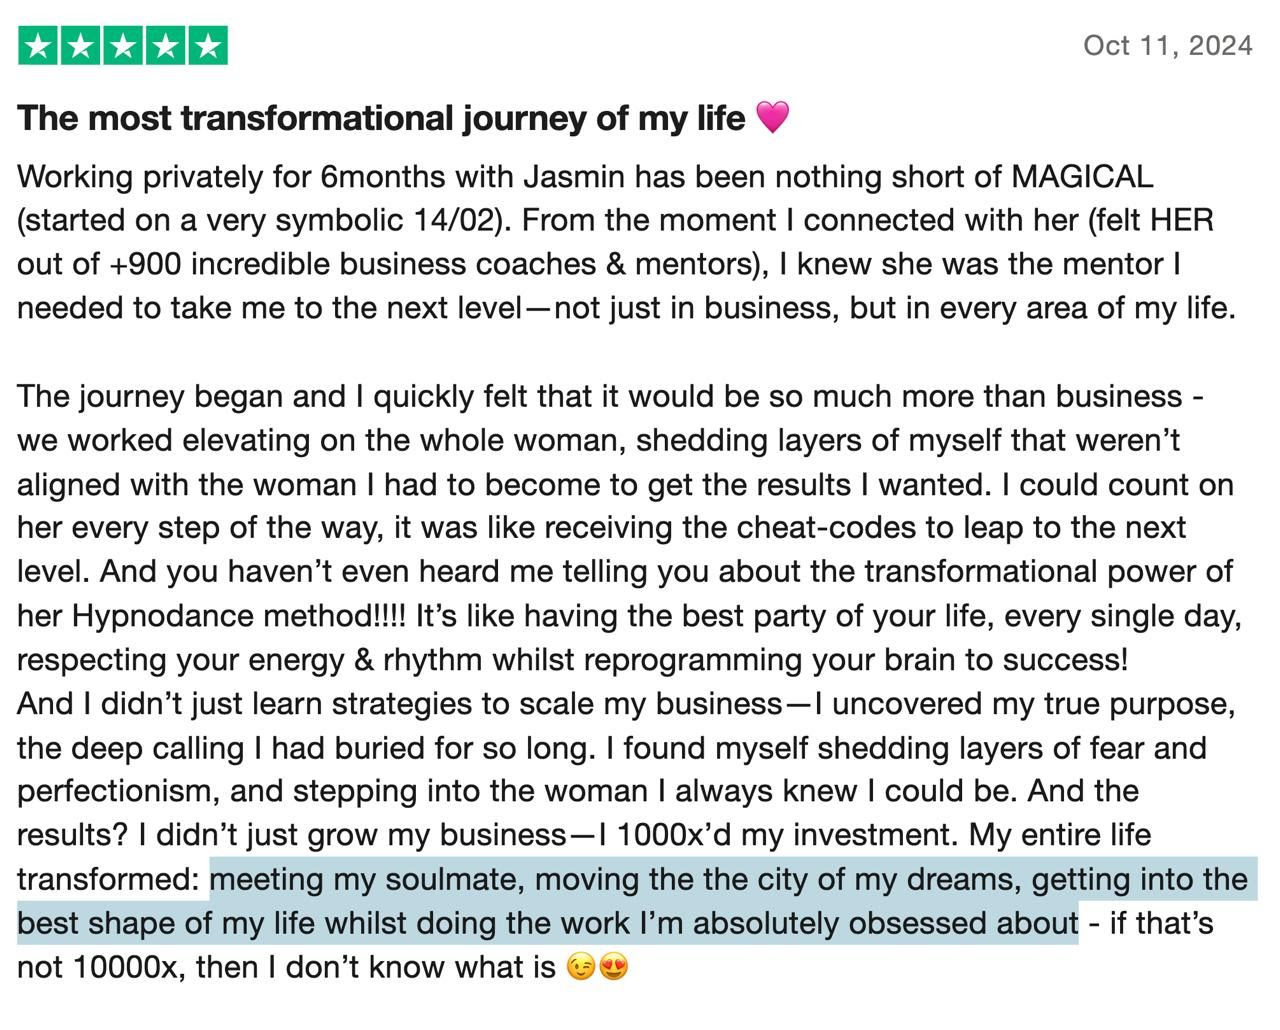1280x1030 pixels.
Task: Click the third green rating star
Action: [122, 46]
